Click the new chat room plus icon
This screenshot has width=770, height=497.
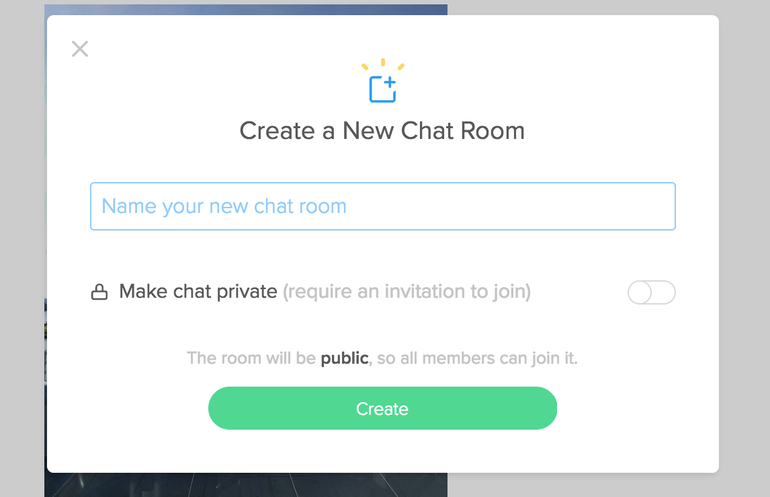coord(383,89)
